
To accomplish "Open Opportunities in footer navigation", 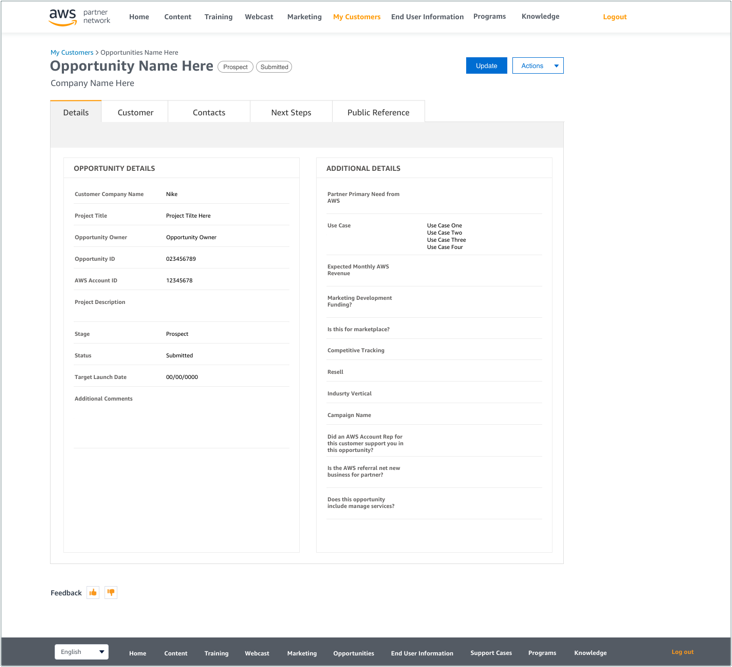I will [x=353, y=653].
